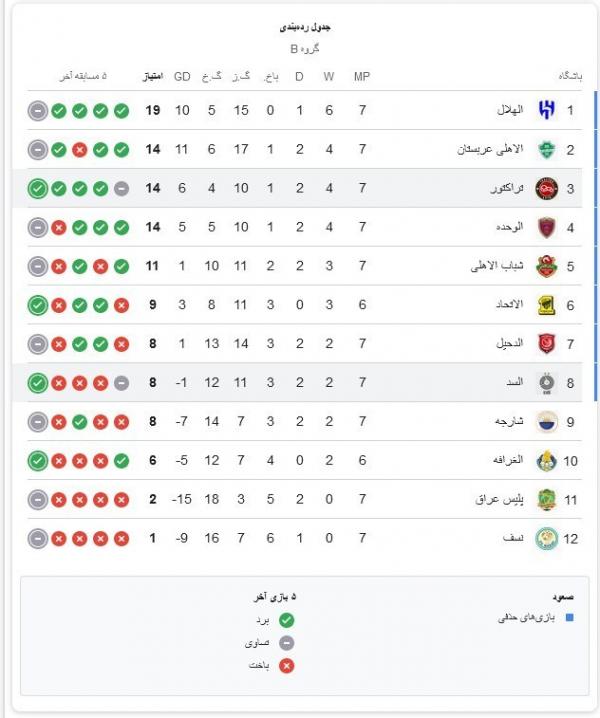Click the Al Hilal club logo
Viewport: 600px width, 718px height.
click(x=546, y=110)
